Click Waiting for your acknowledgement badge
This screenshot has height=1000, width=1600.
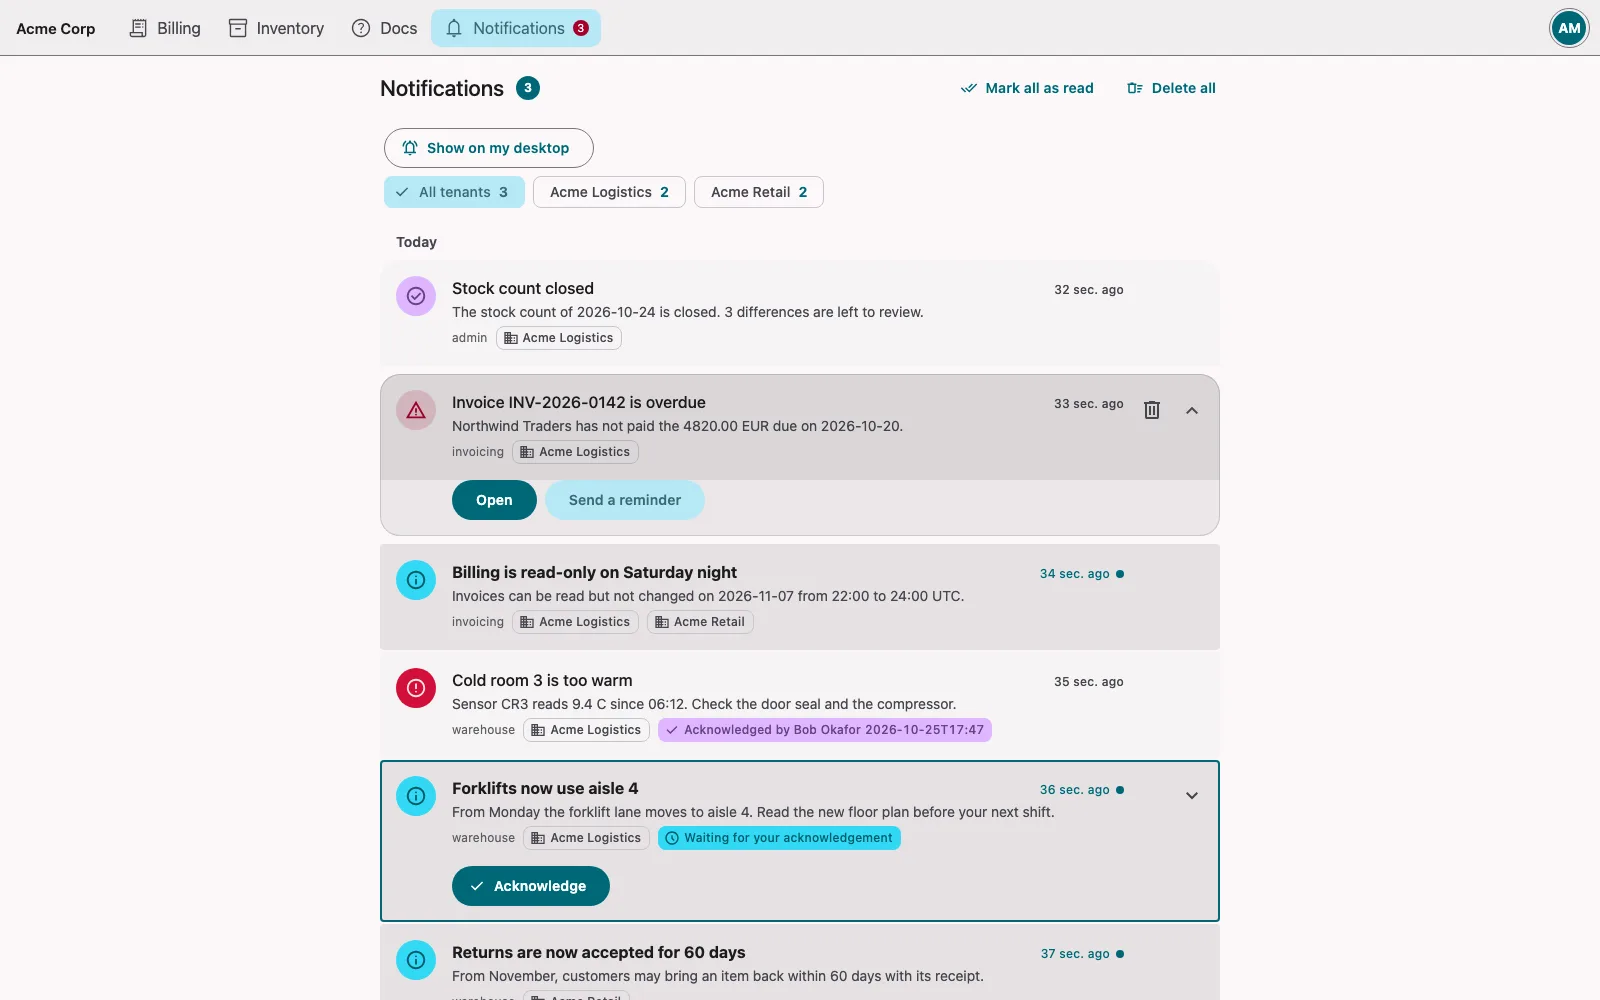pos(780,838)
